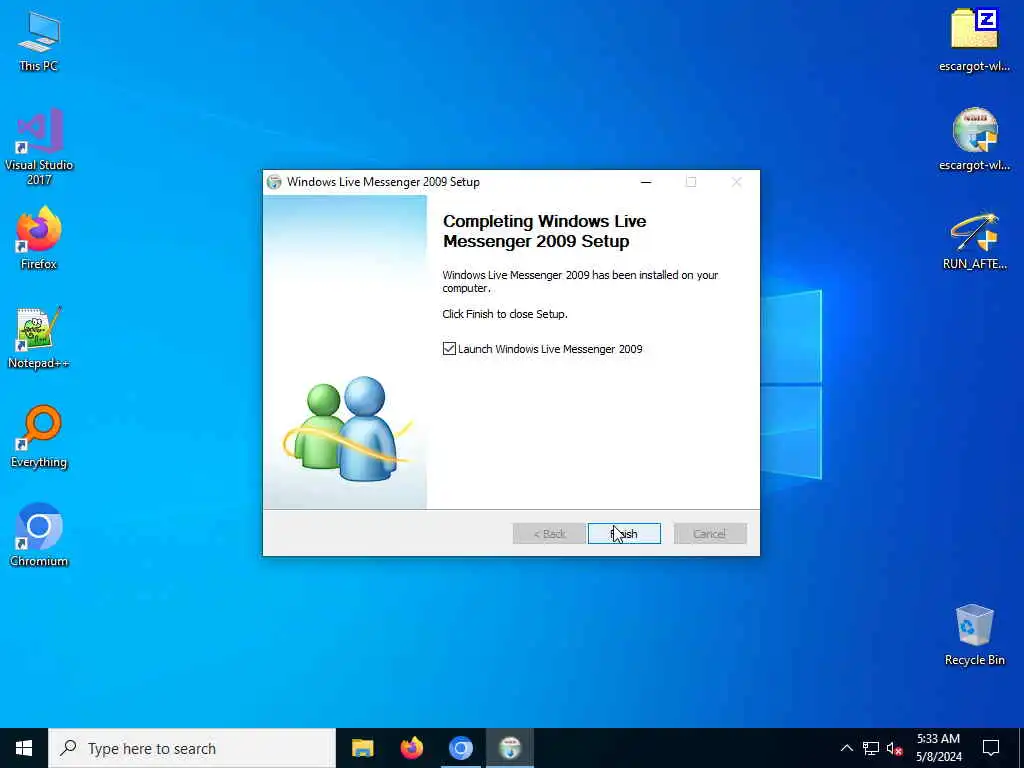Select the Firefox desktop shortcut
1024x768 pixels.
[39, 238]
